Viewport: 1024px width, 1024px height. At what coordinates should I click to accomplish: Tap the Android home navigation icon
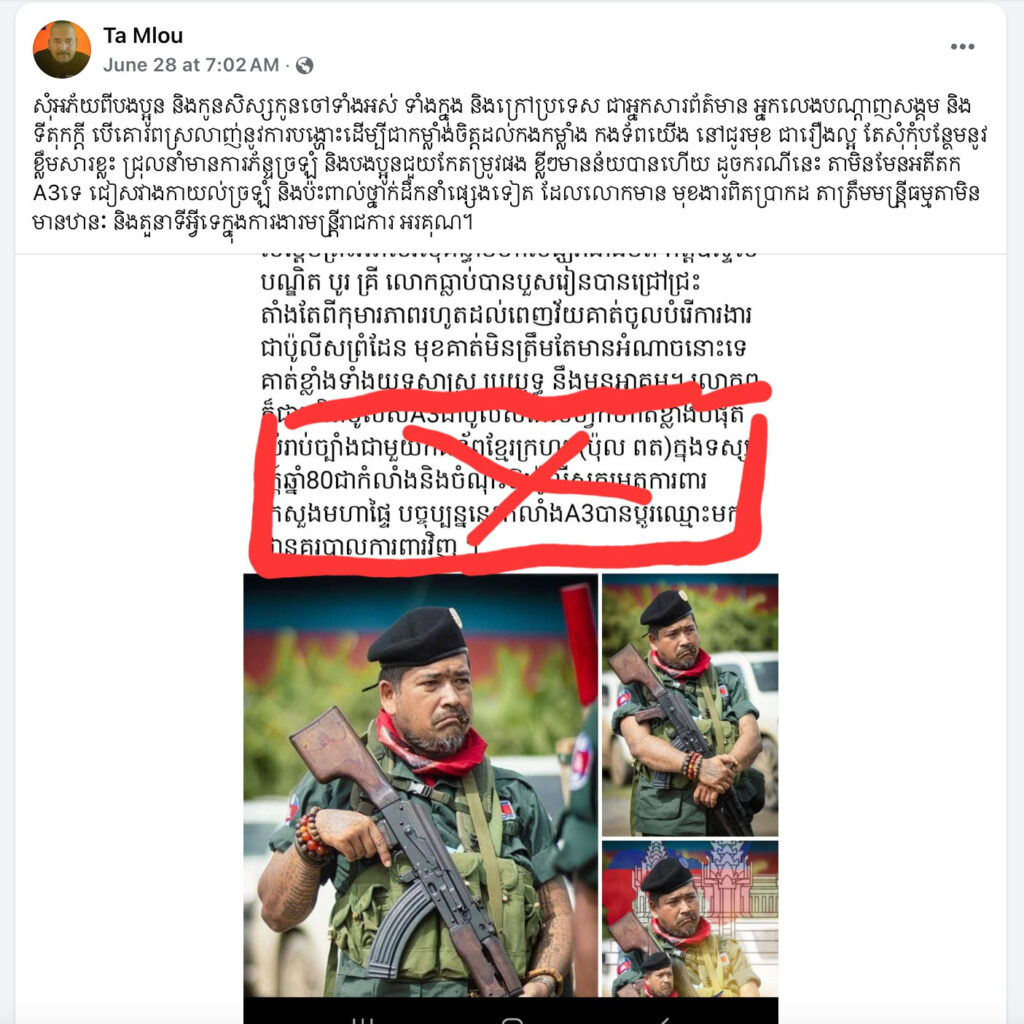coord(513,1019)
